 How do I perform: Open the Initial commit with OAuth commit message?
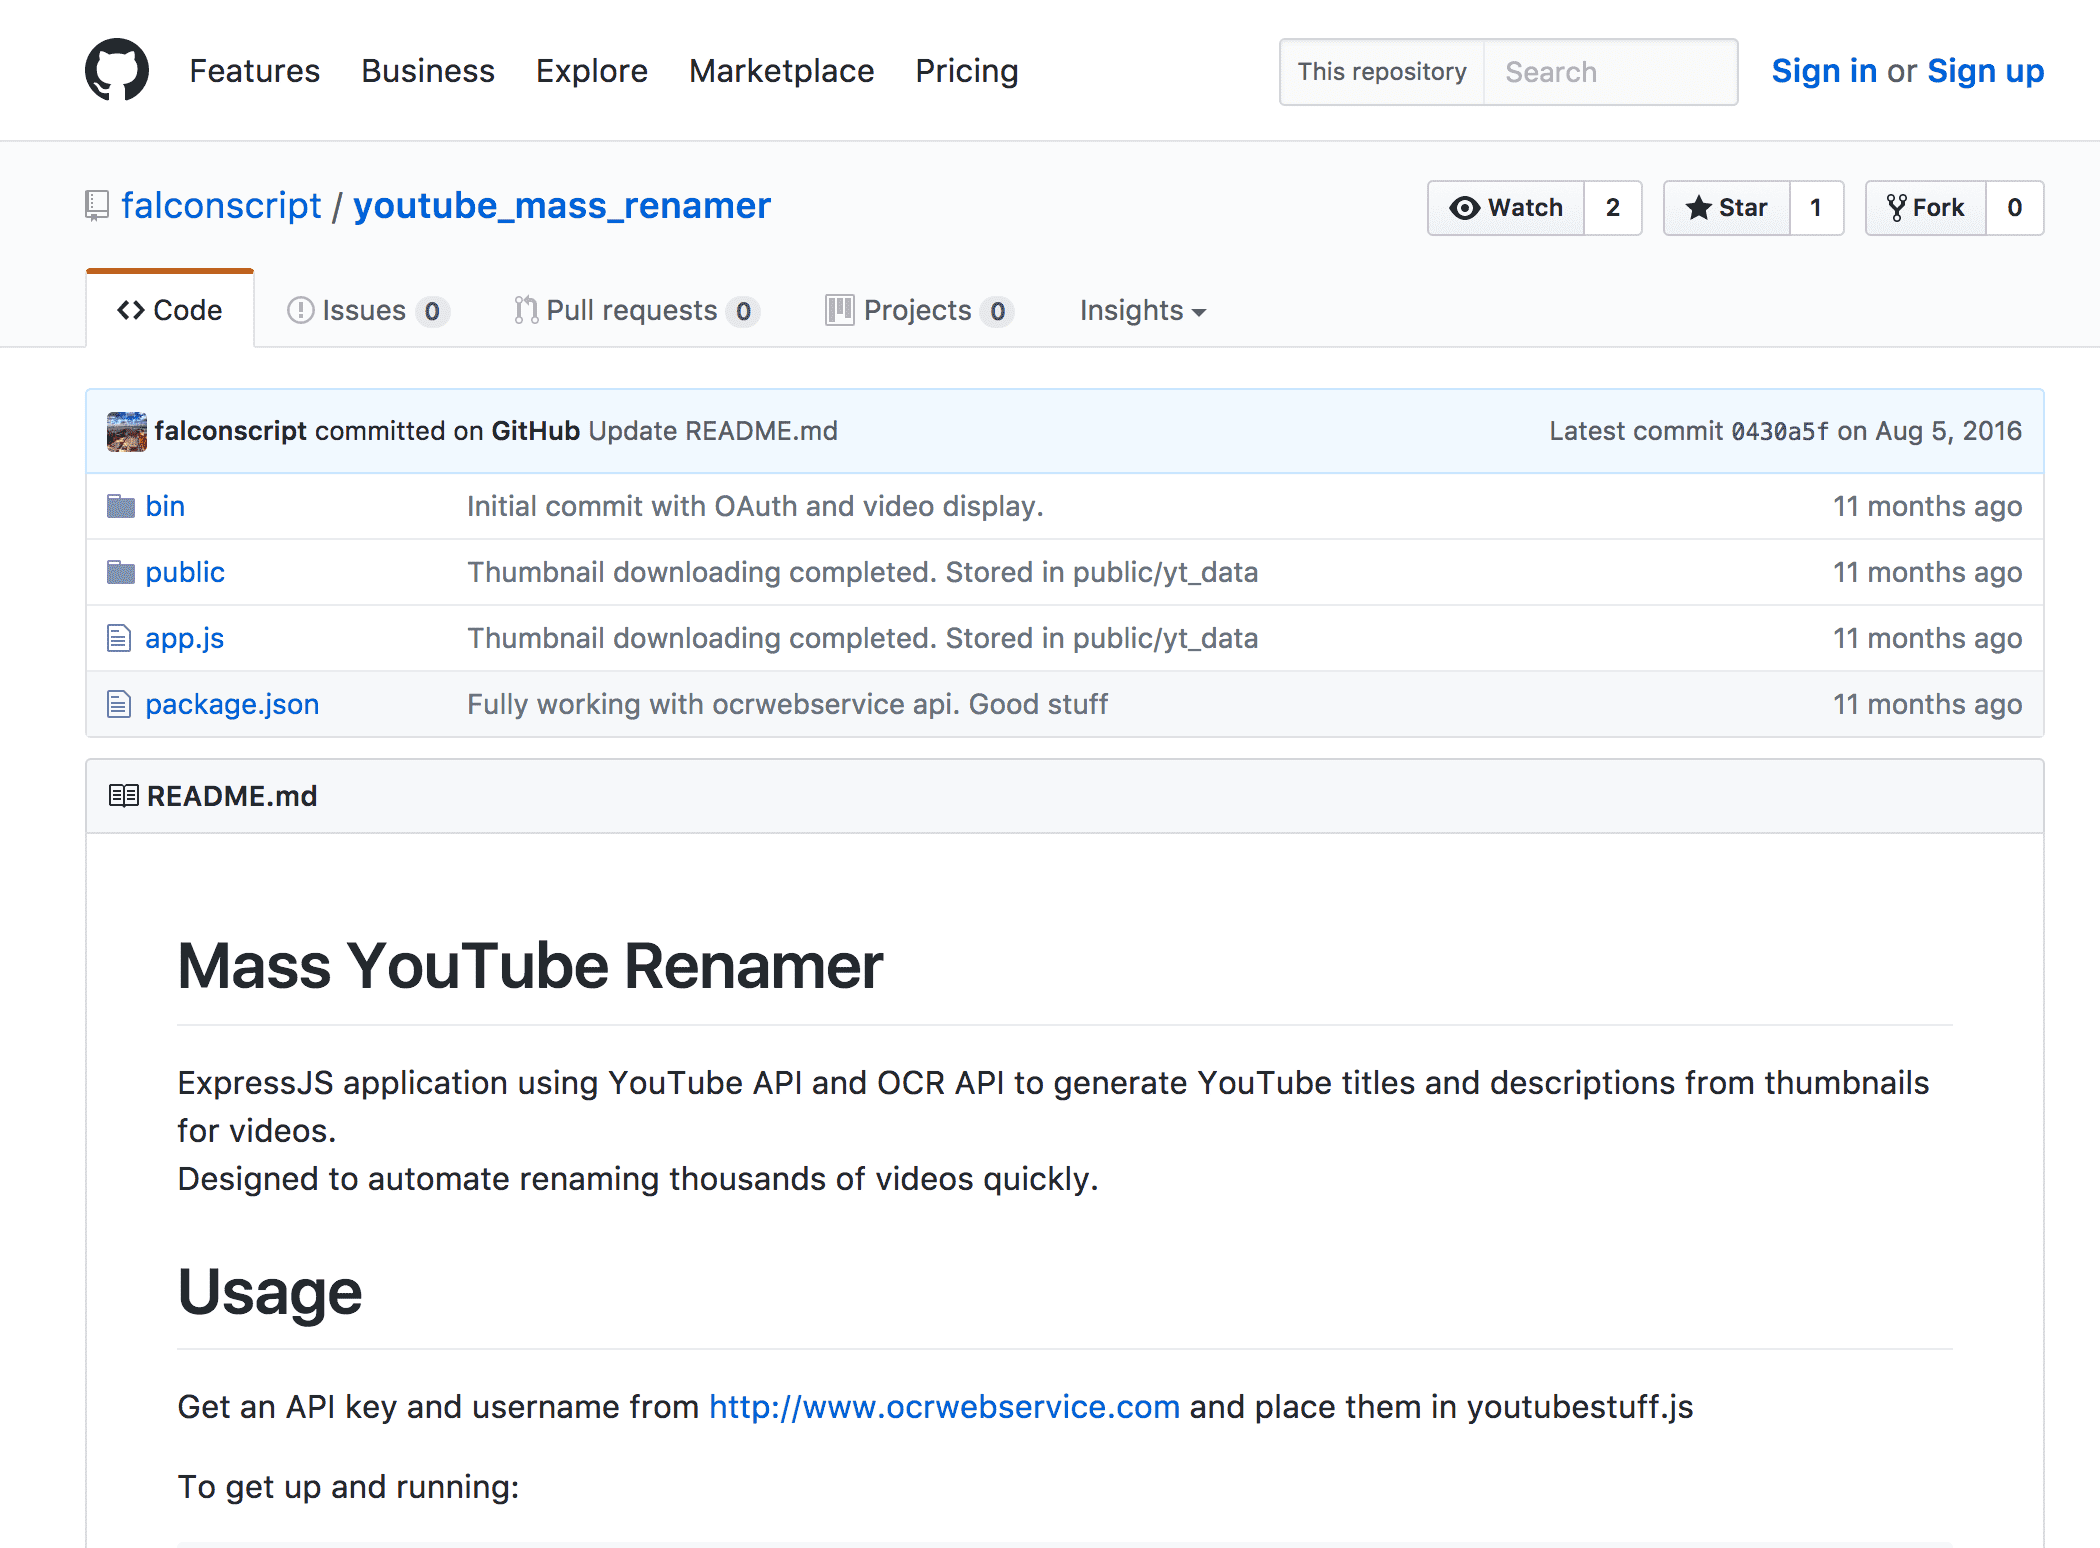click(x=755, y=506)
